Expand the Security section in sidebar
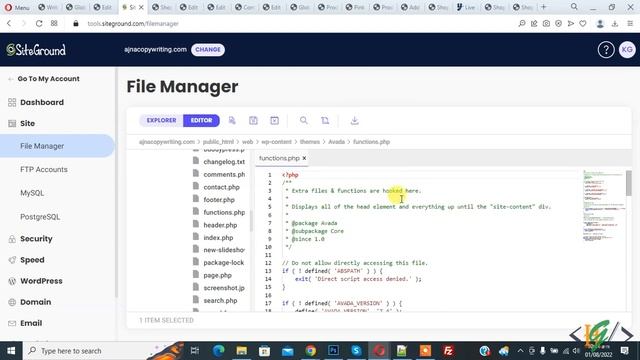This screenshot has height=360, width=640. coord(36,239)
